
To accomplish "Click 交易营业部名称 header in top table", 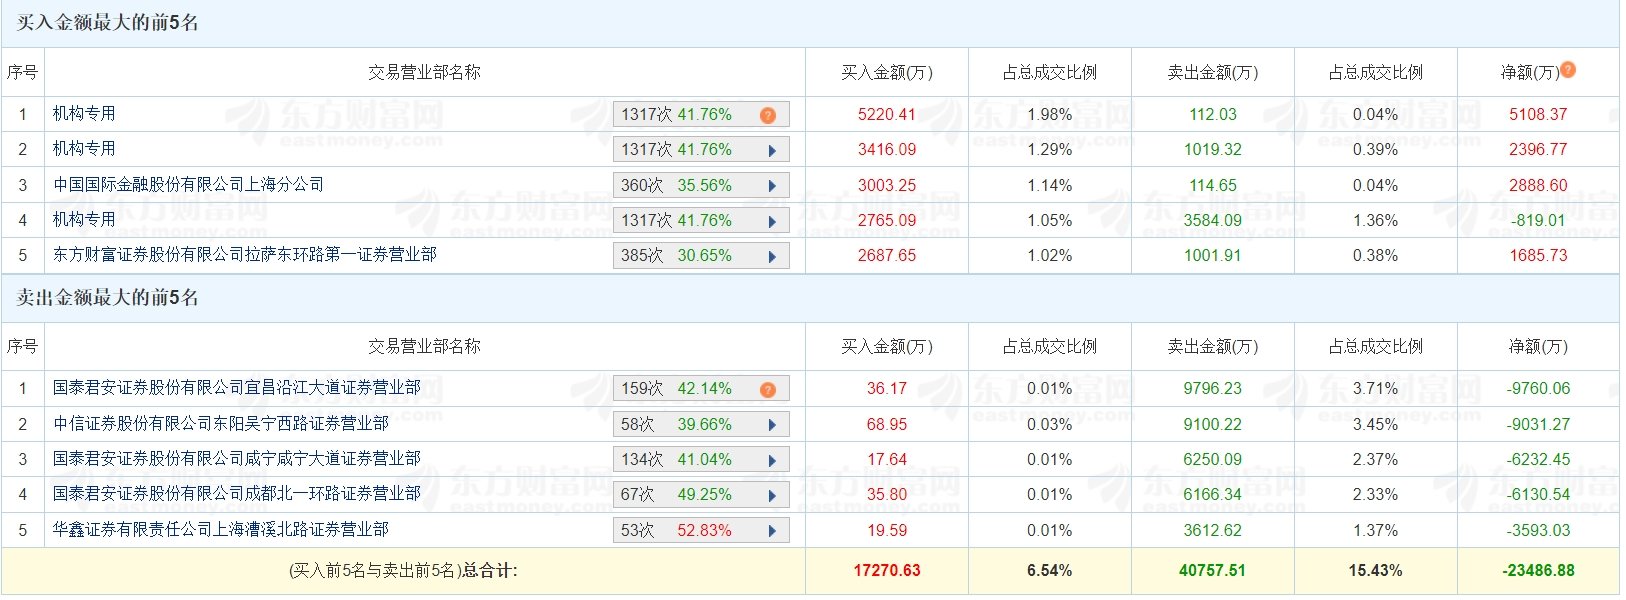I will point(424,72).
